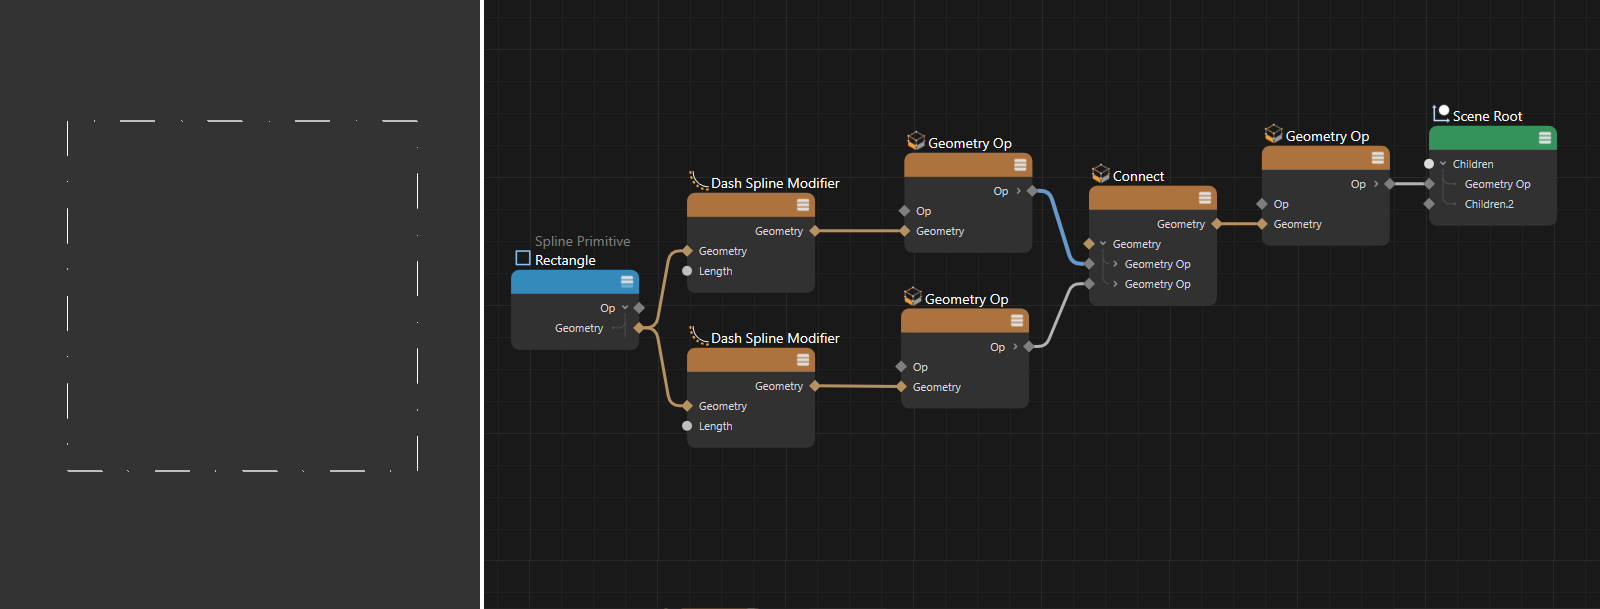This screenshot has height=609, width=1600.
Task: Click the square spline icon beside Rectangle
Action: 522,258
